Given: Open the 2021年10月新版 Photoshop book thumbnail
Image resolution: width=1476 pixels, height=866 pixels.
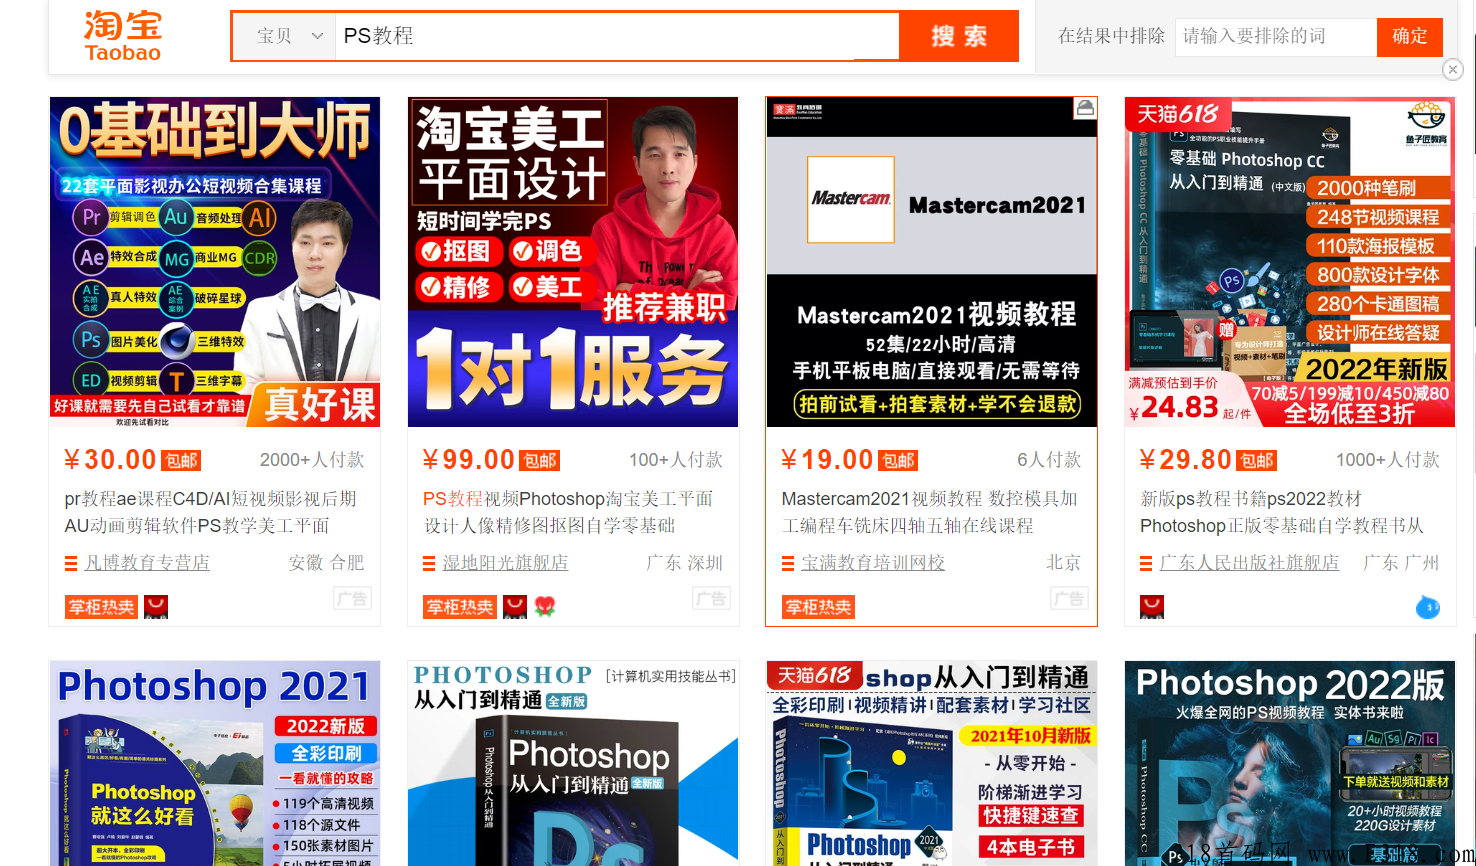Looking at the screenshot, I should (932, 763).
